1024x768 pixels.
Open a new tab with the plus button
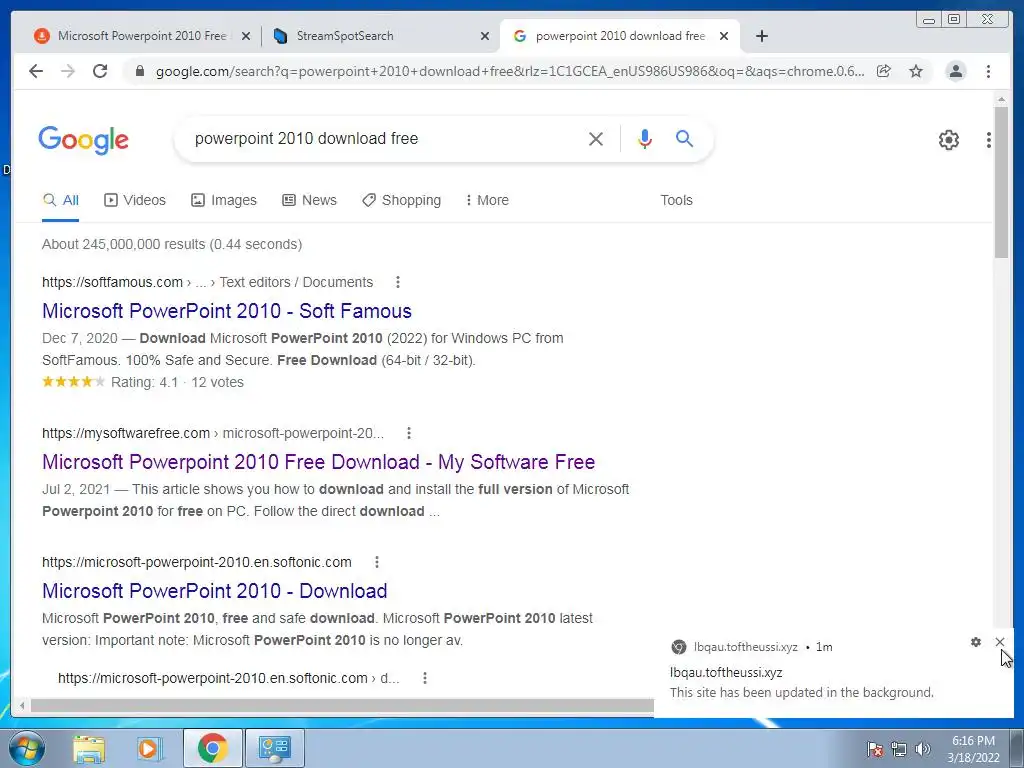[761, 36]
